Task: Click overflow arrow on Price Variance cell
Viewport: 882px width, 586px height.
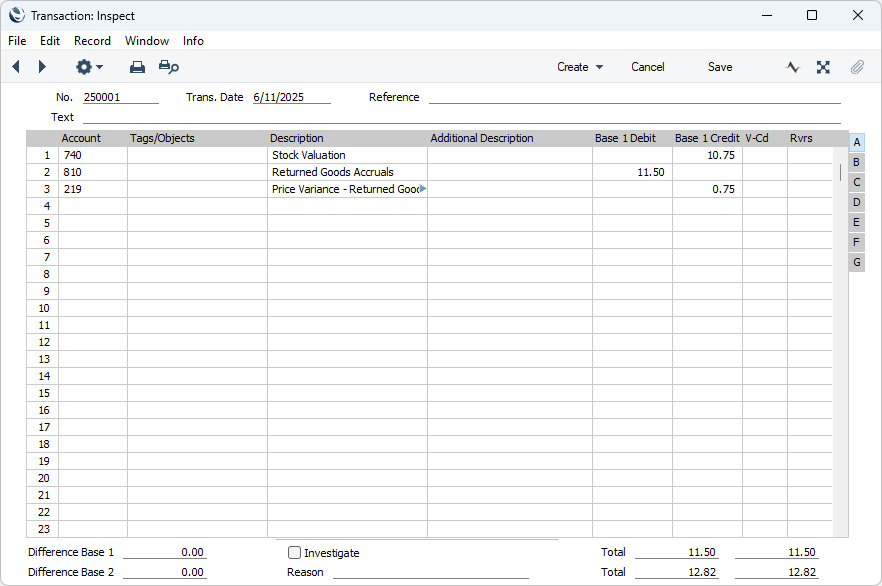Action: [x=423, y=188]
